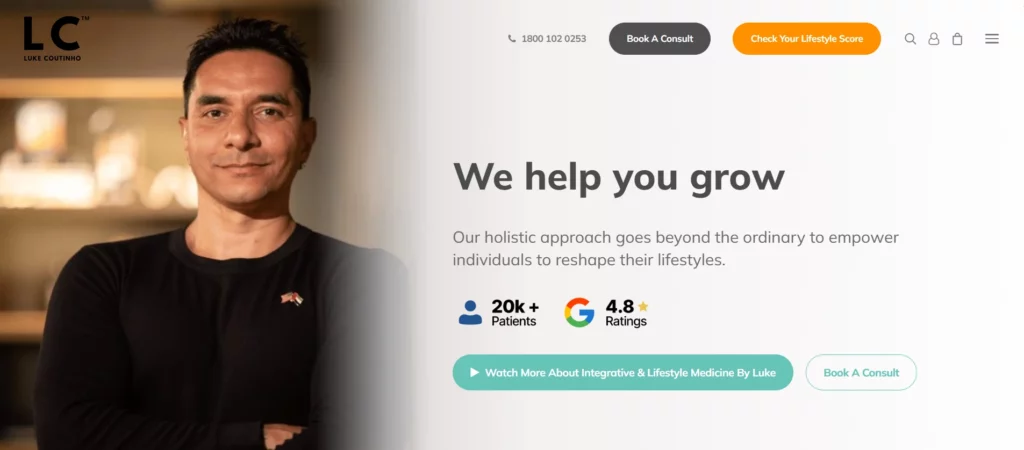The image size is (1024, 450).
Task: Click the phone handset icon
Action: pos(511,39)
